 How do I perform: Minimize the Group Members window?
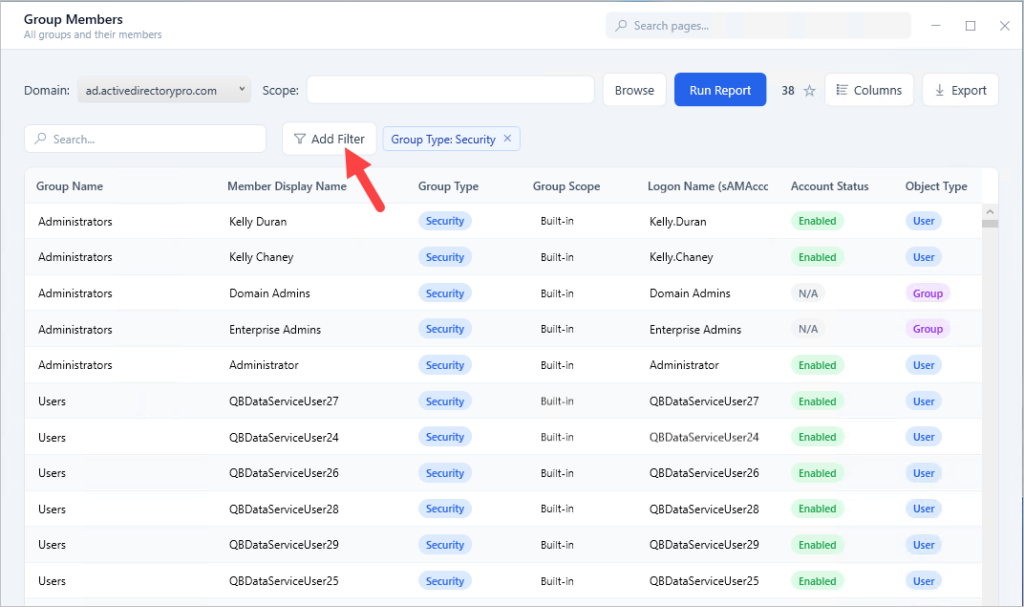coord(936,25)
